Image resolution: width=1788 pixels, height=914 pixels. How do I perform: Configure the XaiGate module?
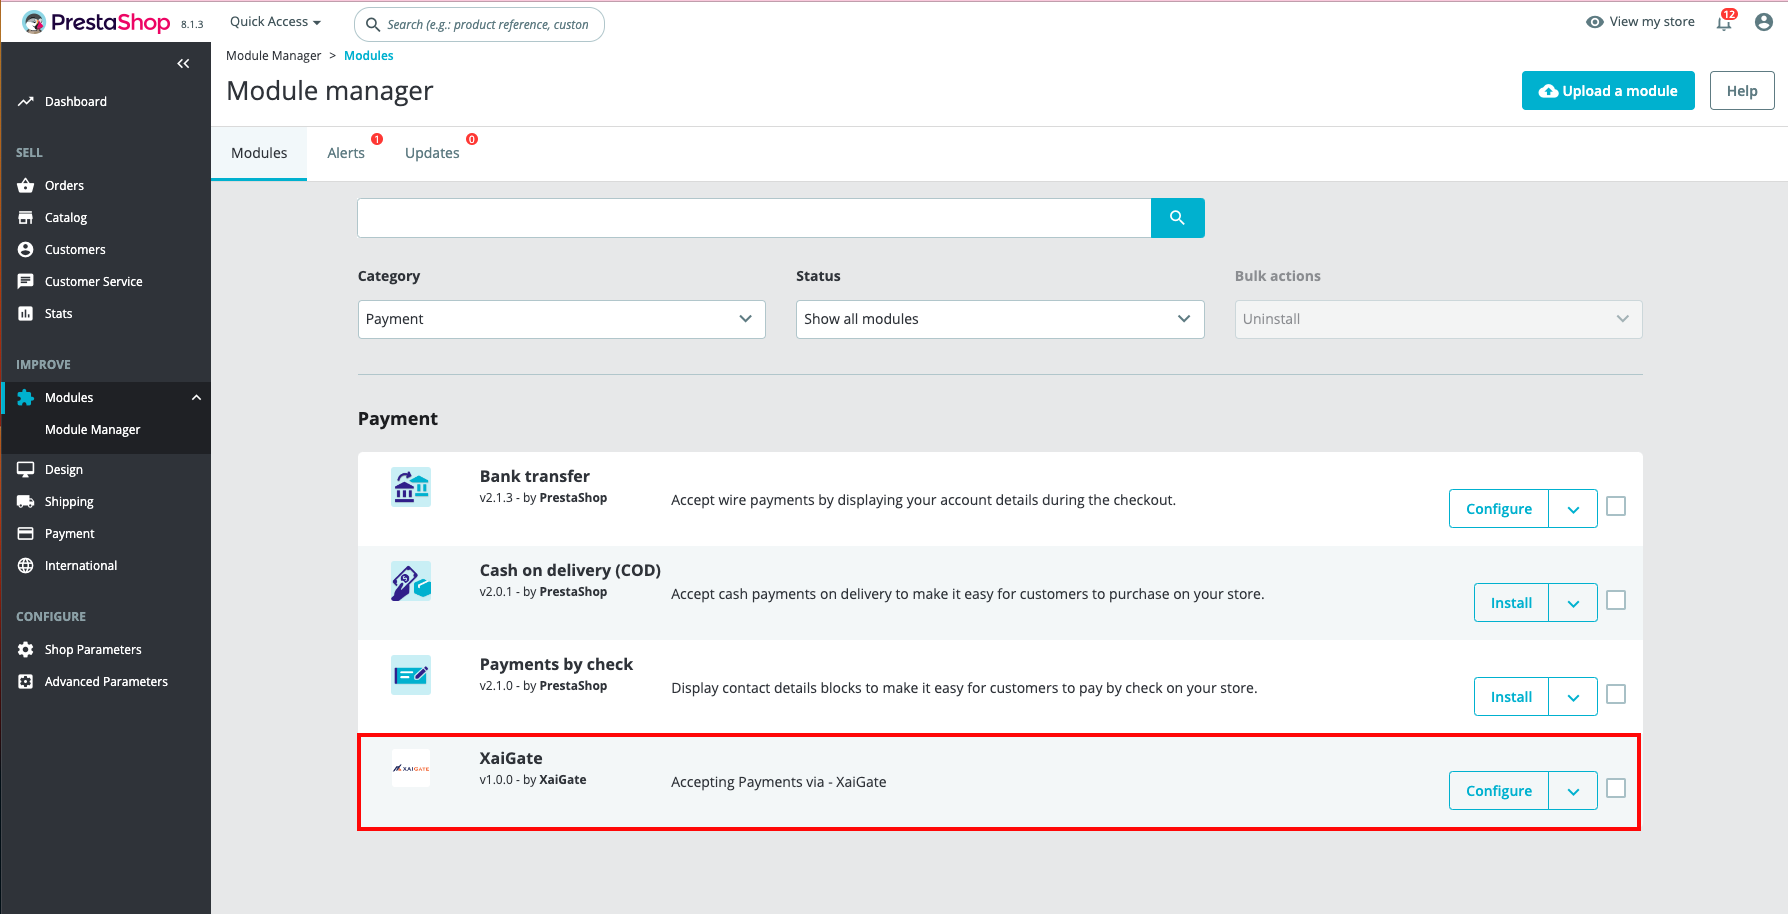point(1499,791)
